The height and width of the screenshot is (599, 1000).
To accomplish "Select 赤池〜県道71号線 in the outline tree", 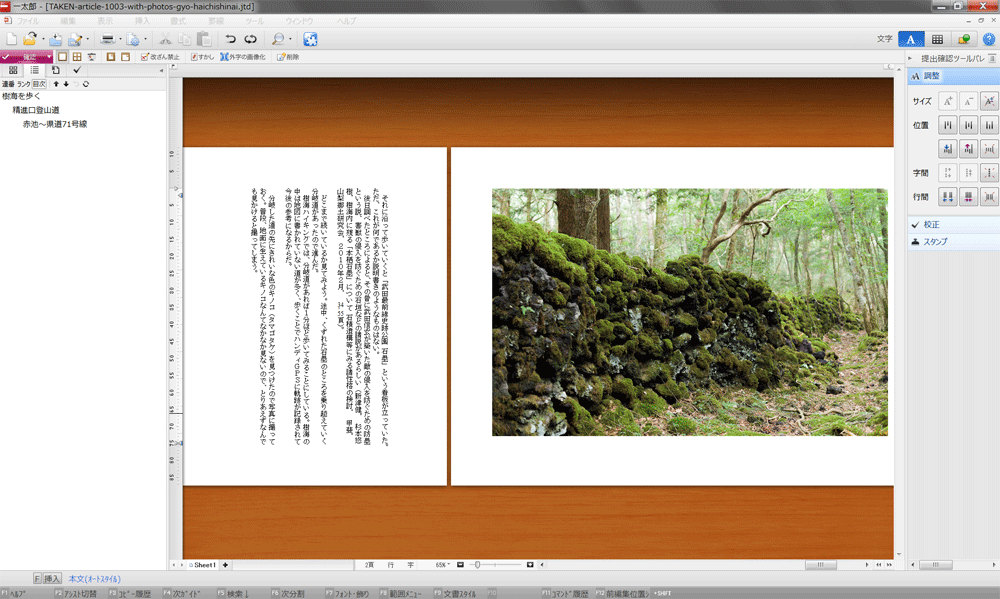I will click(55, 124).
